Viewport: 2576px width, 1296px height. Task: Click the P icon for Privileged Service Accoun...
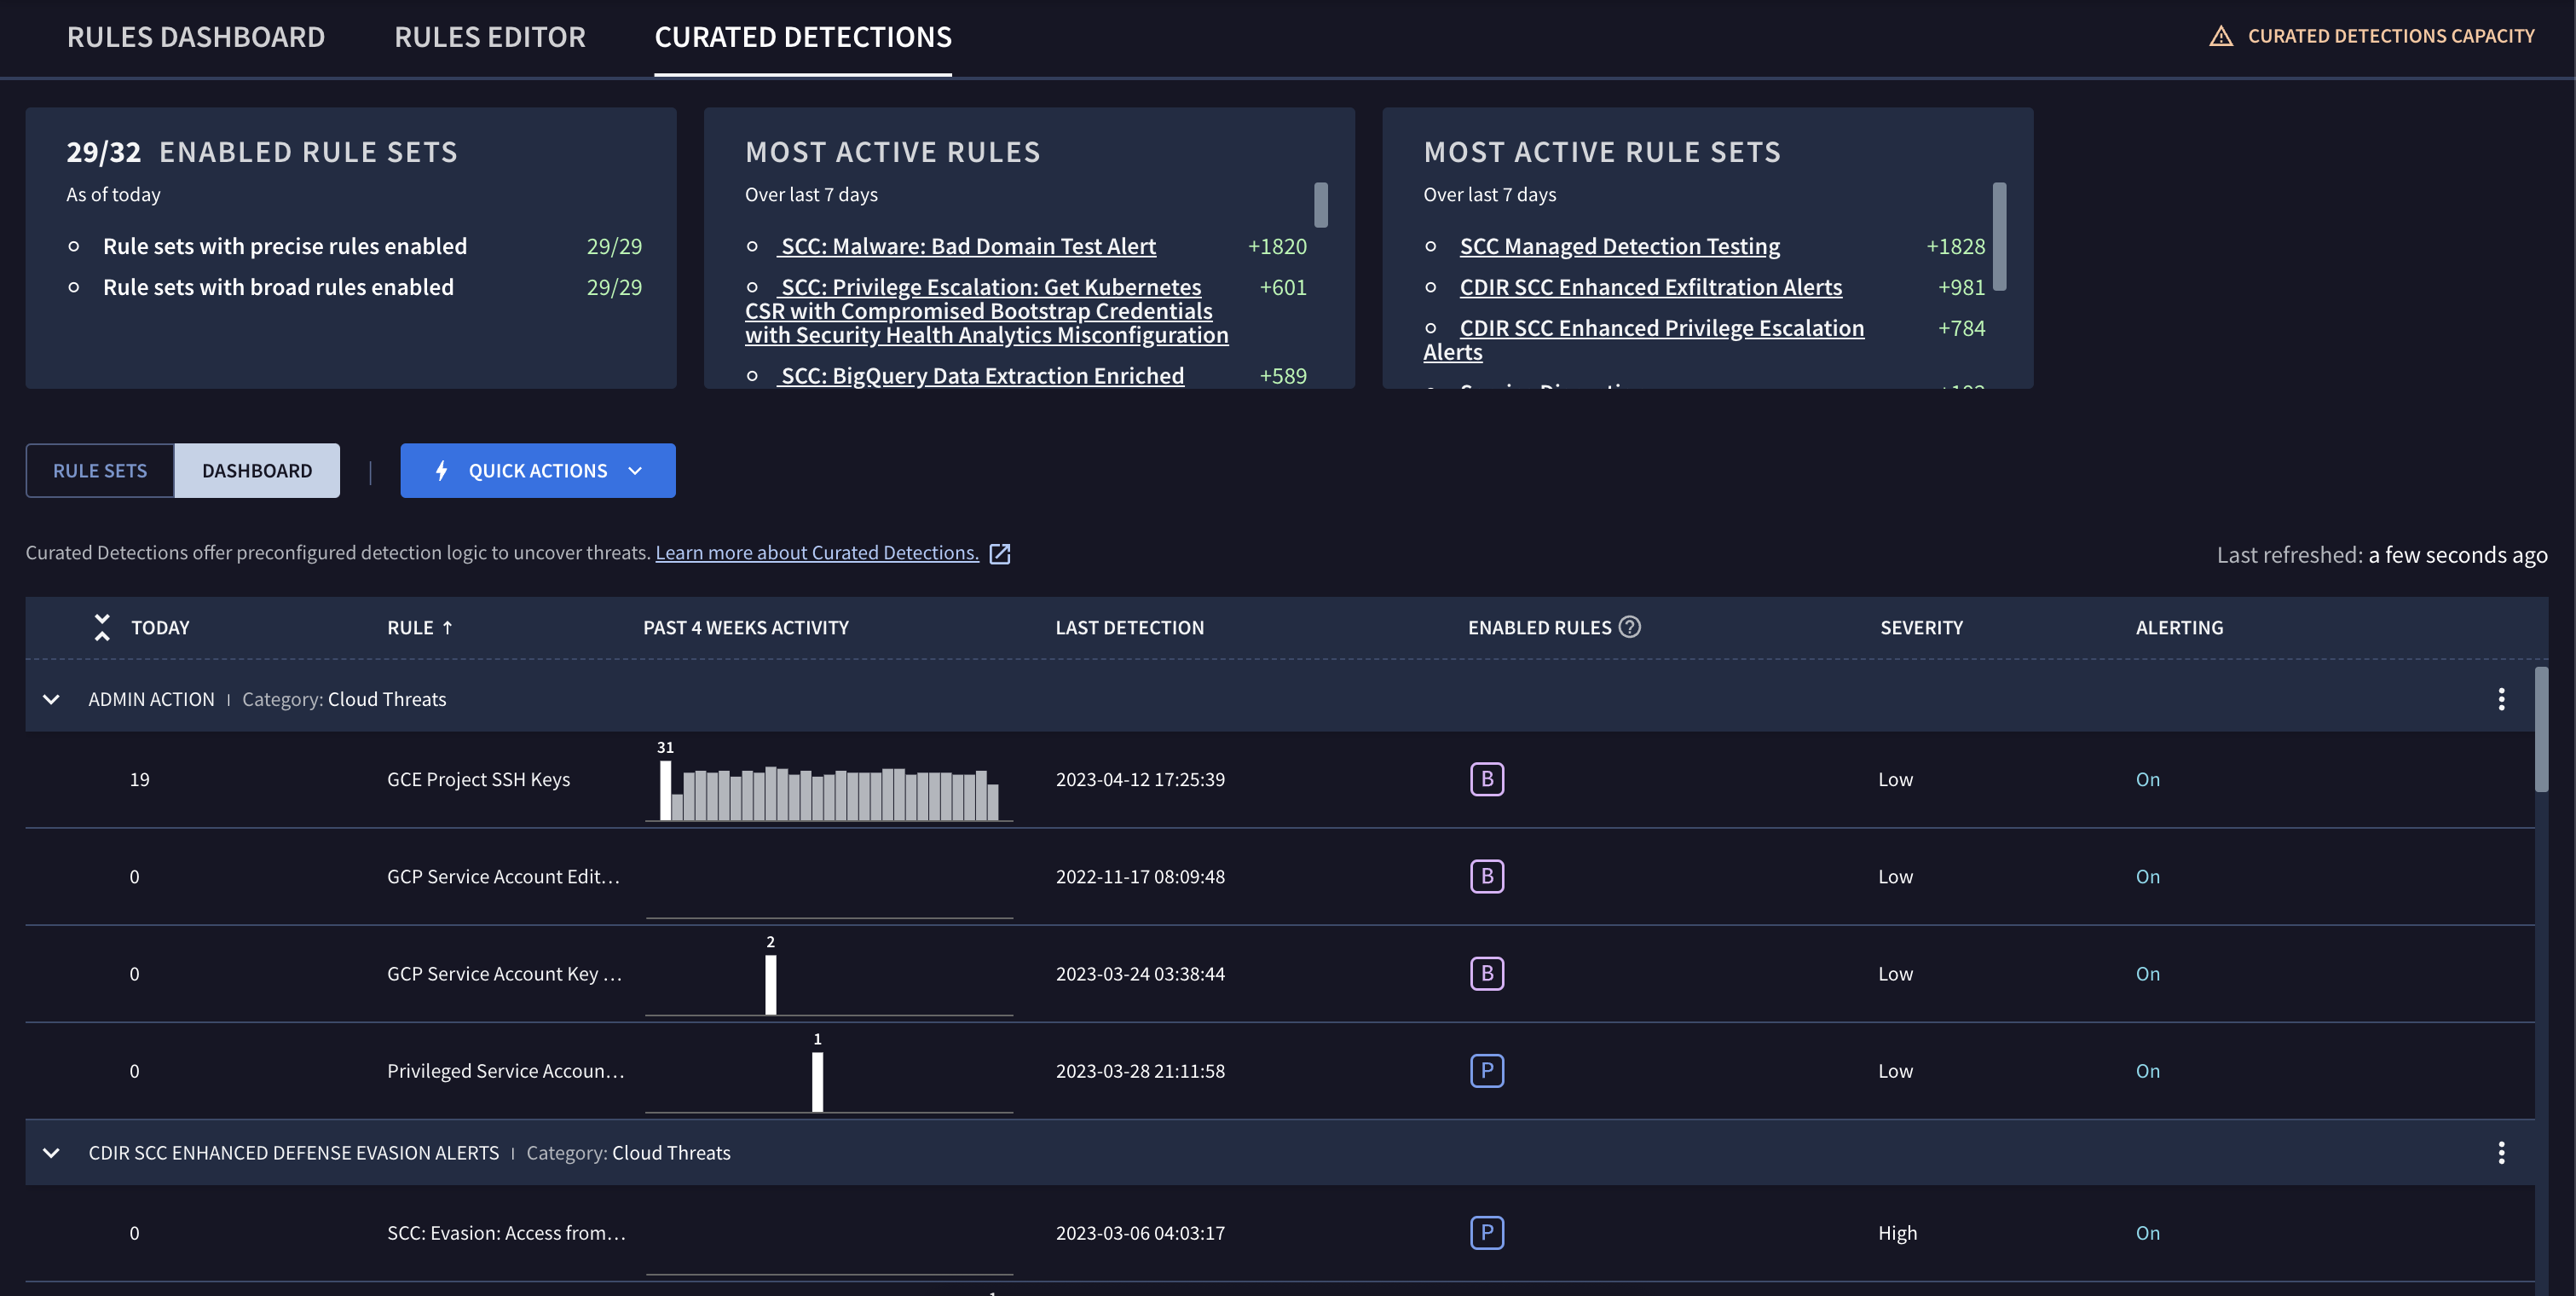1486,1069
